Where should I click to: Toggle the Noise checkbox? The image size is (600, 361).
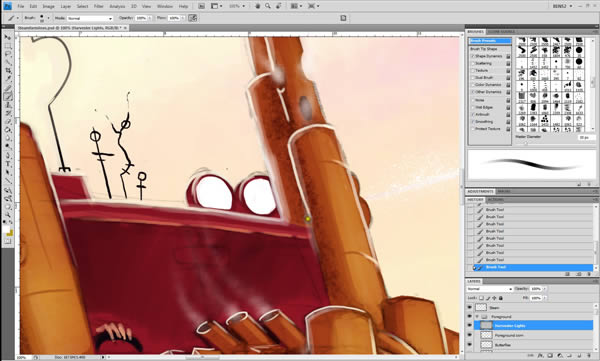tap(473, 100)
